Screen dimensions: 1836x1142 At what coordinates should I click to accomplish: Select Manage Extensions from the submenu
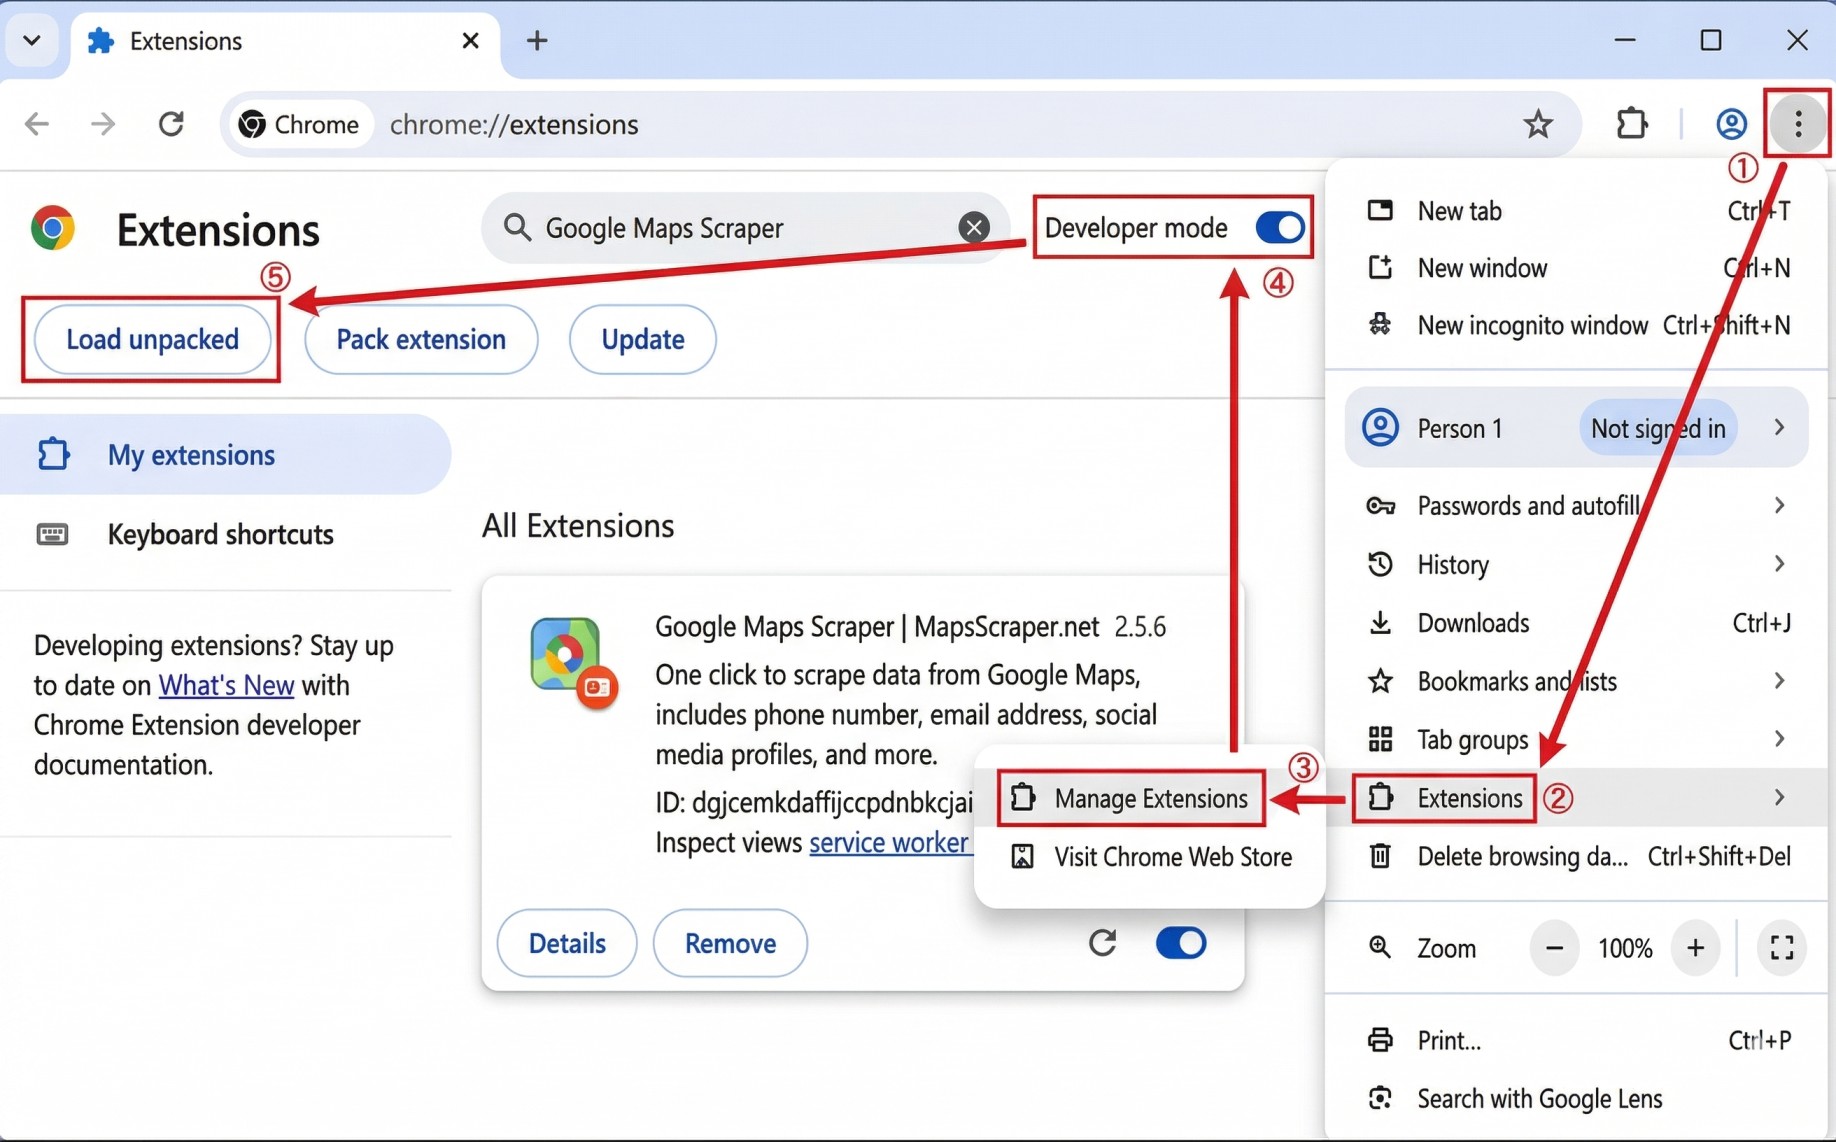coord(1149,798)
